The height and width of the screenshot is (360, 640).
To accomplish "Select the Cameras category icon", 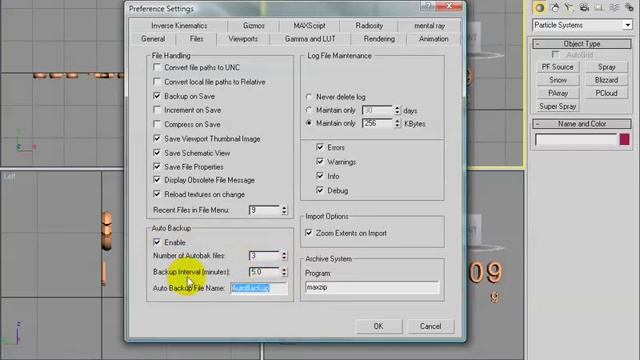I will click(x=584, y=8).
